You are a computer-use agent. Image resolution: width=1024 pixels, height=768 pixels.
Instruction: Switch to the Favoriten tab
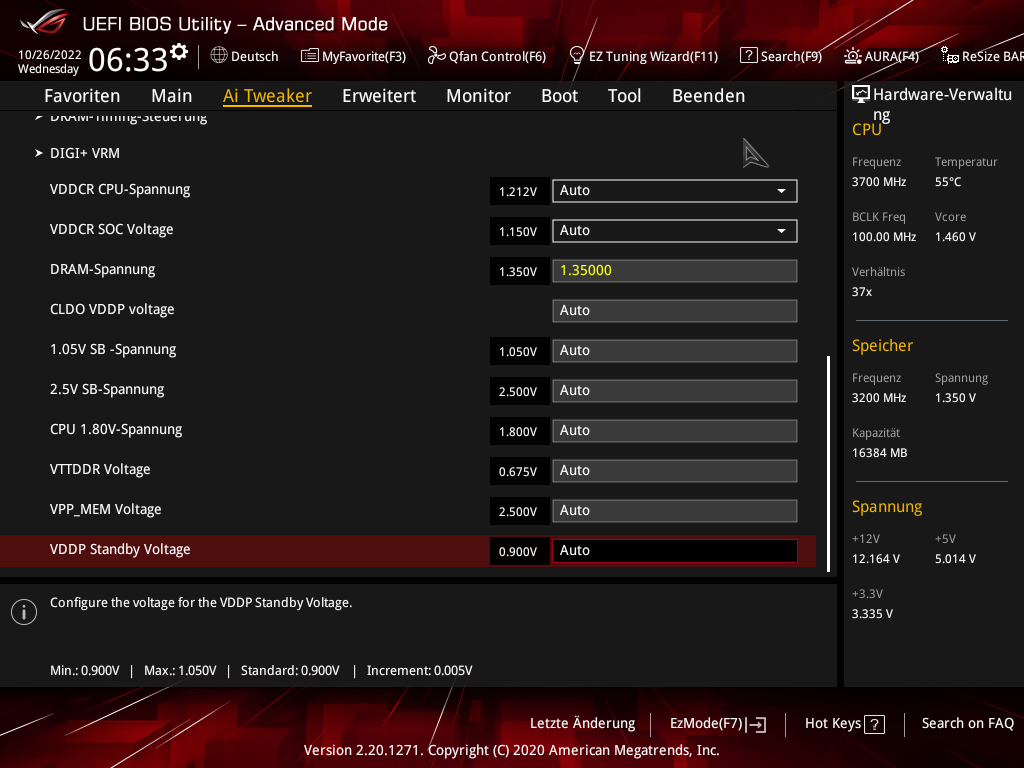tap(82, 96)
